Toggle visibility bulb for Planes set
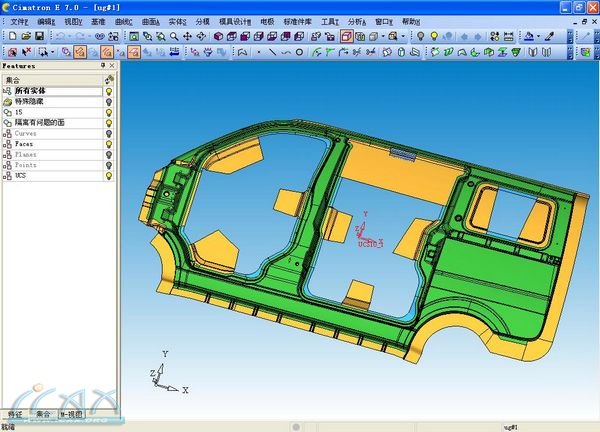Viewport: 600px width, 432px height. coord(109,155)
